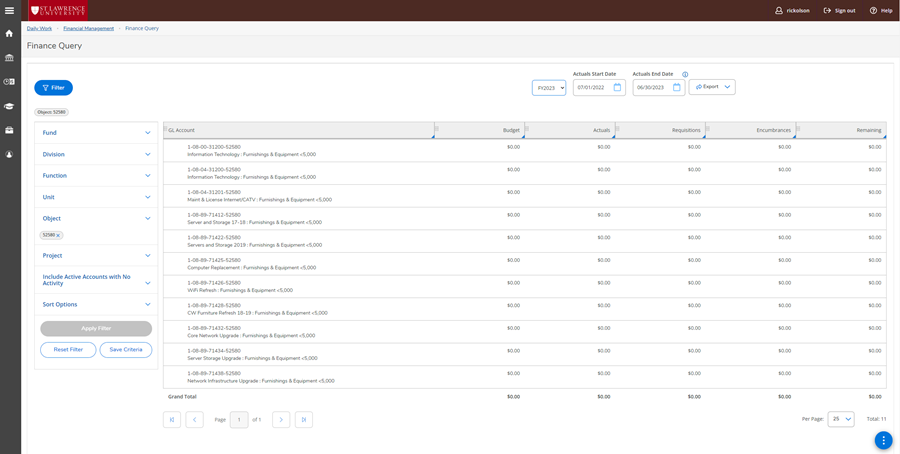Remove the 52580 object filter chip

tap(58, 236)
